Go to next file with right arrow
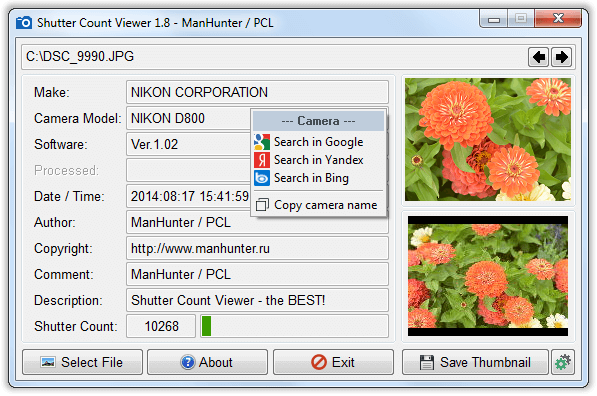This screenshot has width=597, height=396. point(561,57)
